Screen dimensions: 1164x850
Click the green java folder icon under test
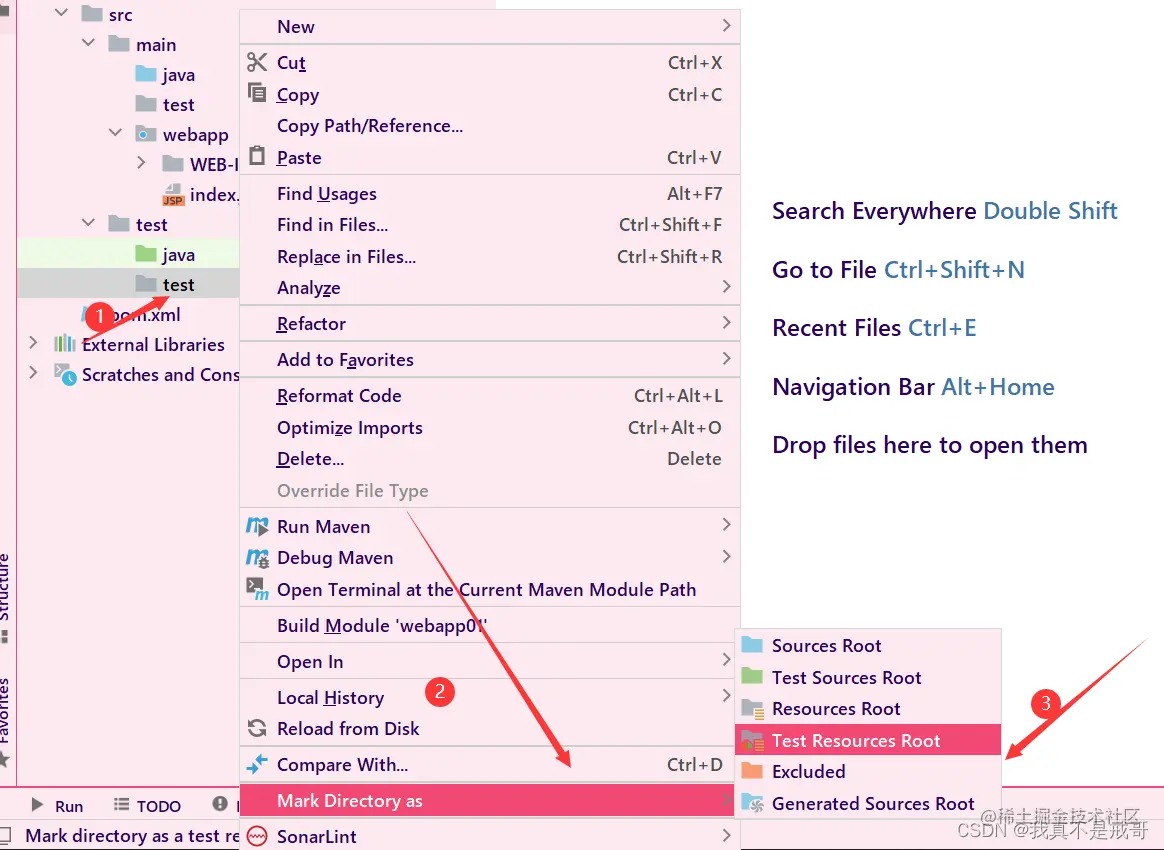[x=146, y=254]
